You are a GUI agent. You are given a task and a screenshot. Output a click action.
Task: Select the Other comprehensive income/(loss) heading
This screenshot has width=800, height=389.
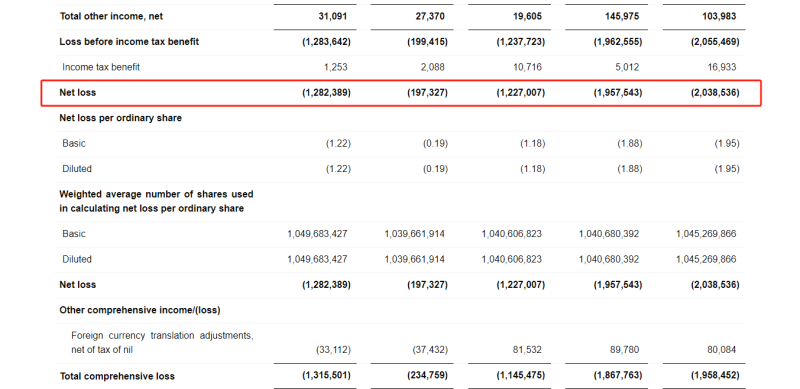[x=140, y=310]
